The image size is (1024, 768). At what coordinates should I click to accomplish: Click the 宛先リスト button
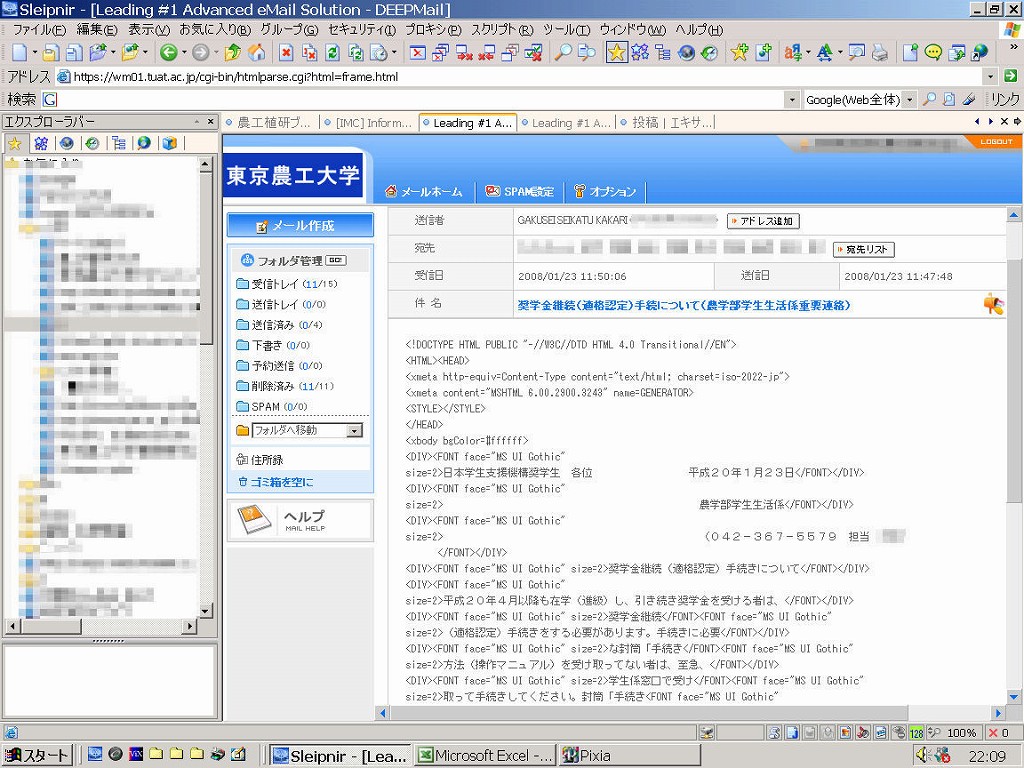pyautogui.click(x=864, y=249)
